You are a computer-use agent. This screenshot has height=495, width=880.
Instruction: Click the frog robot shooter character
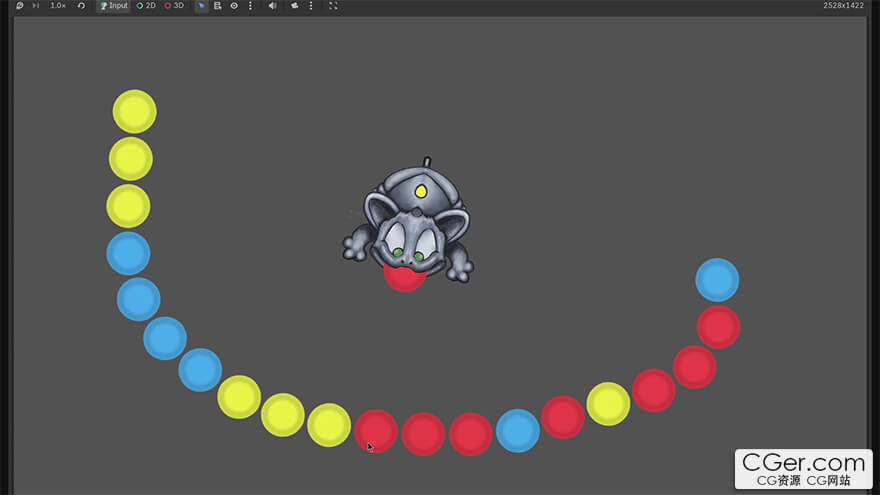409,222
